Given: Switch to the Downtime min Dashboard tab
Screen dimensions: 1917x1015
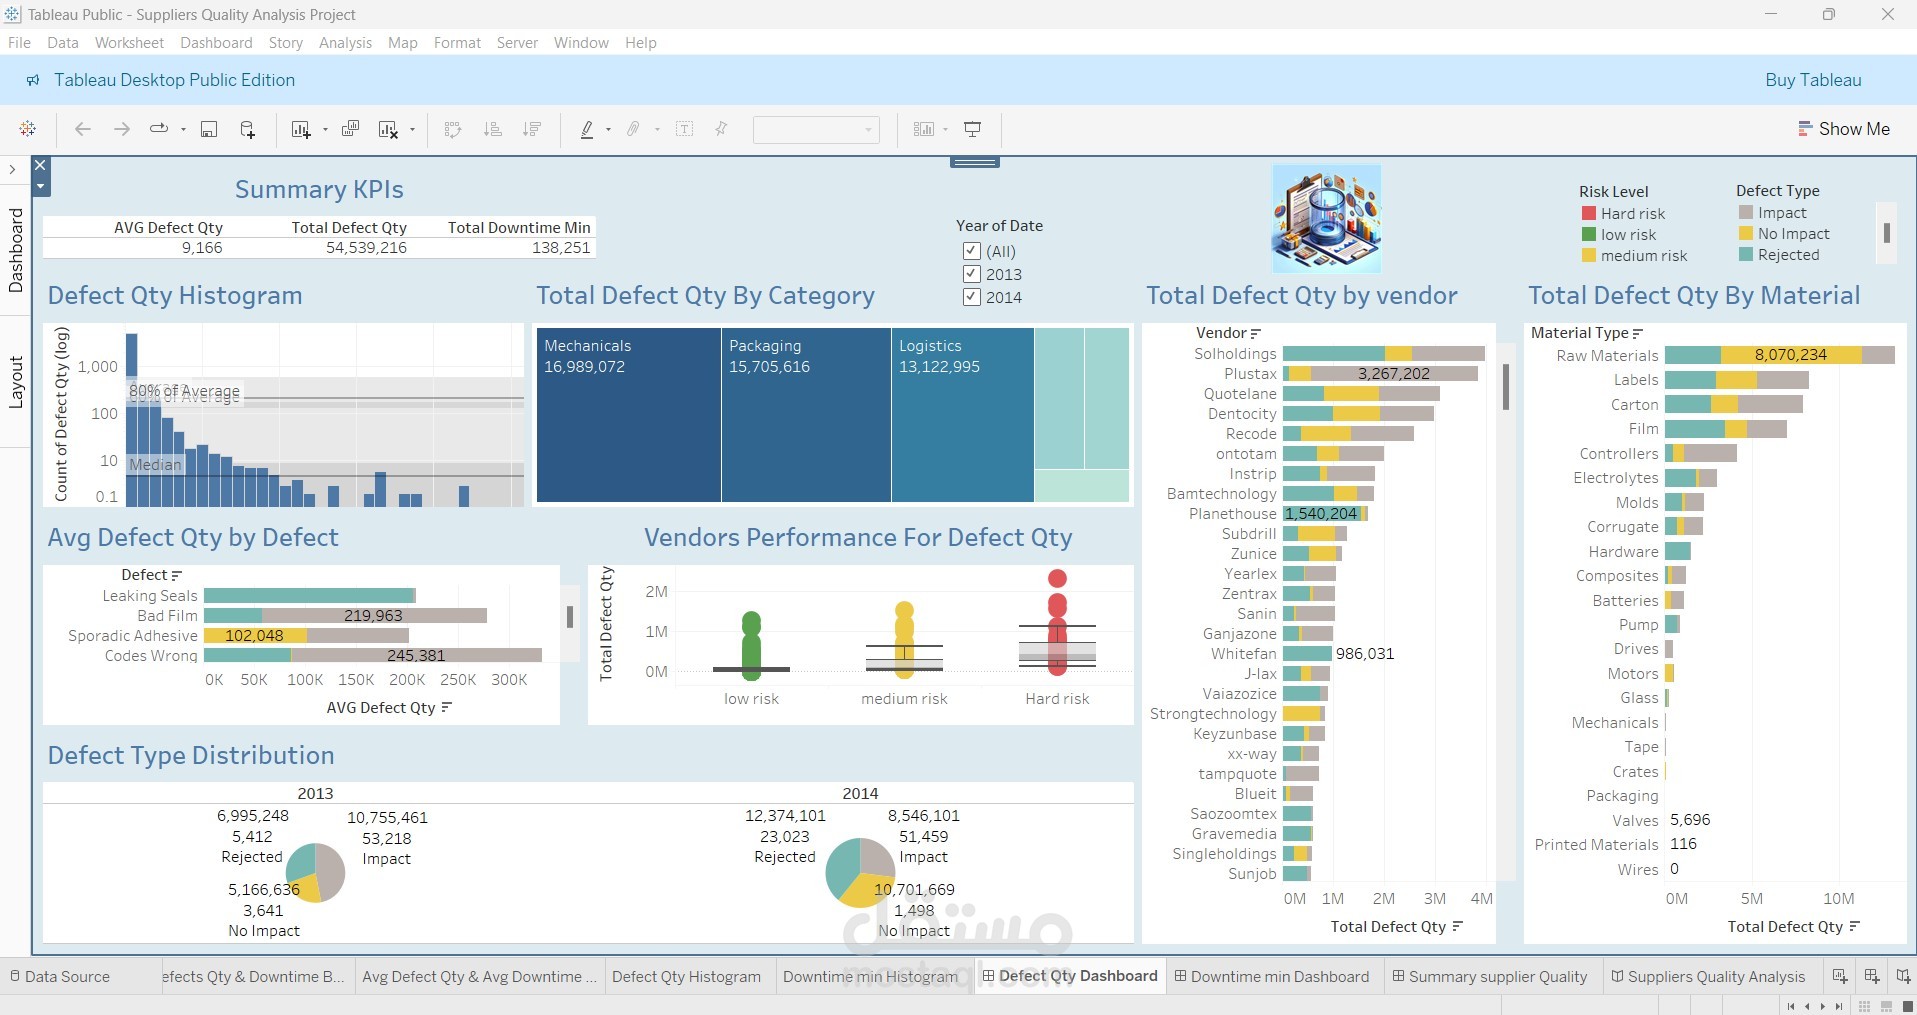Looking at the screenshot, I should (1273, 976).
